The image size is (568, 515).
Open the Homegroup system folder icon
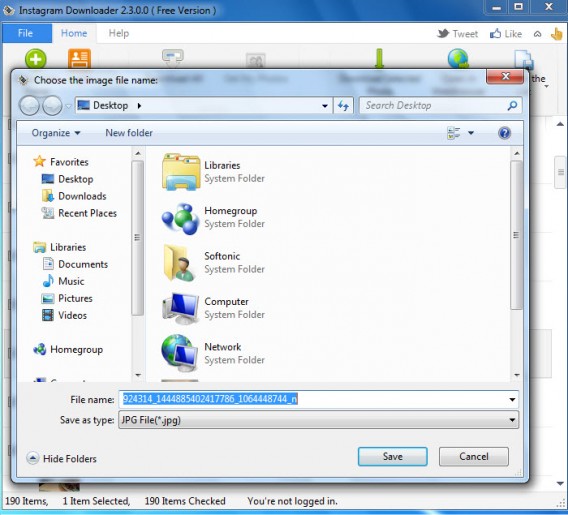[180, 219]
